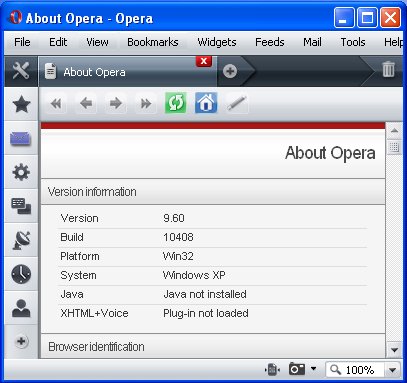This screenshot has height=383, width=407.
Task: Reload the page with green icon
Action: 176,103
